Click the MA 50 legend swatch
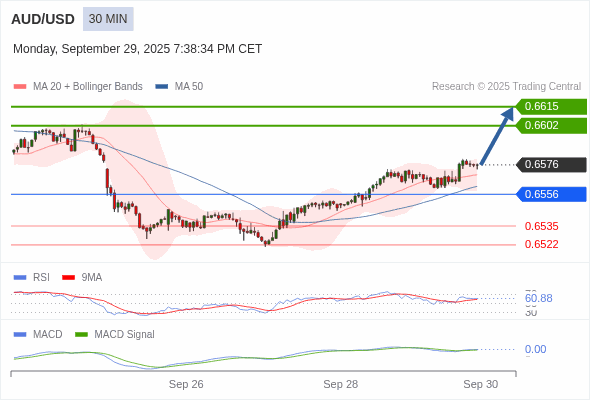 [161, 87]
